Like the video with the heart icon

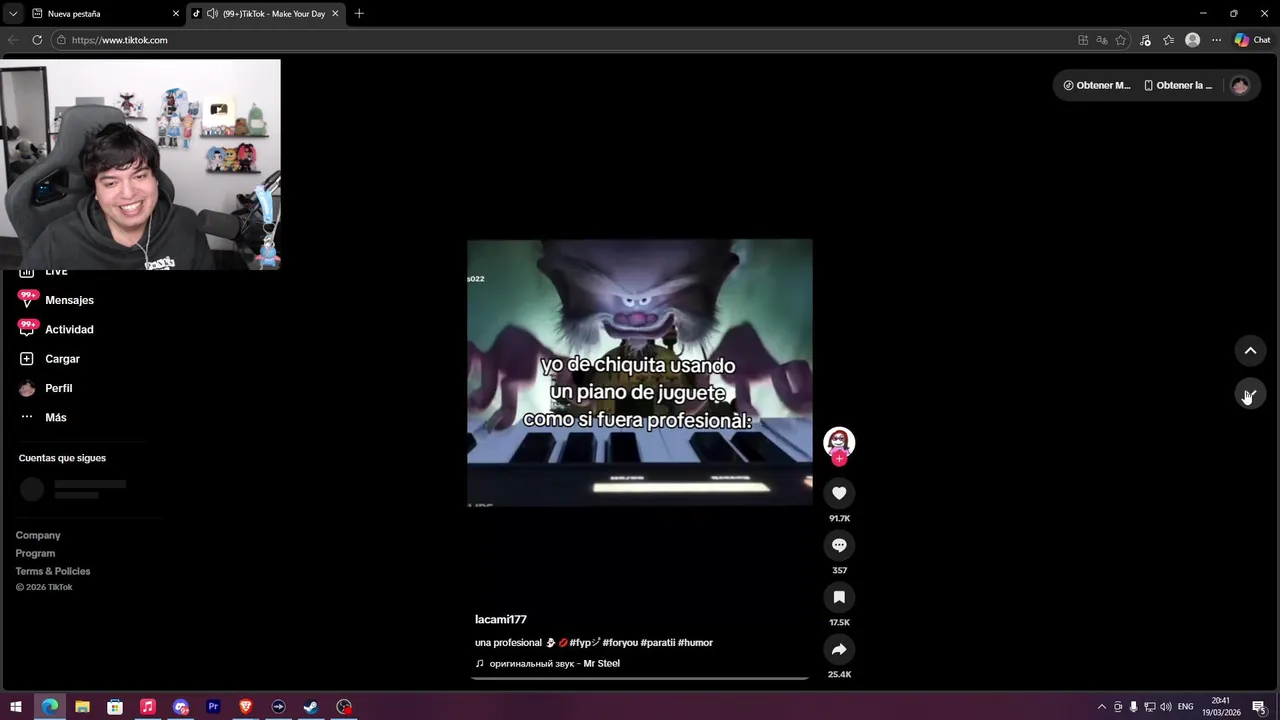tap(839, 493)
